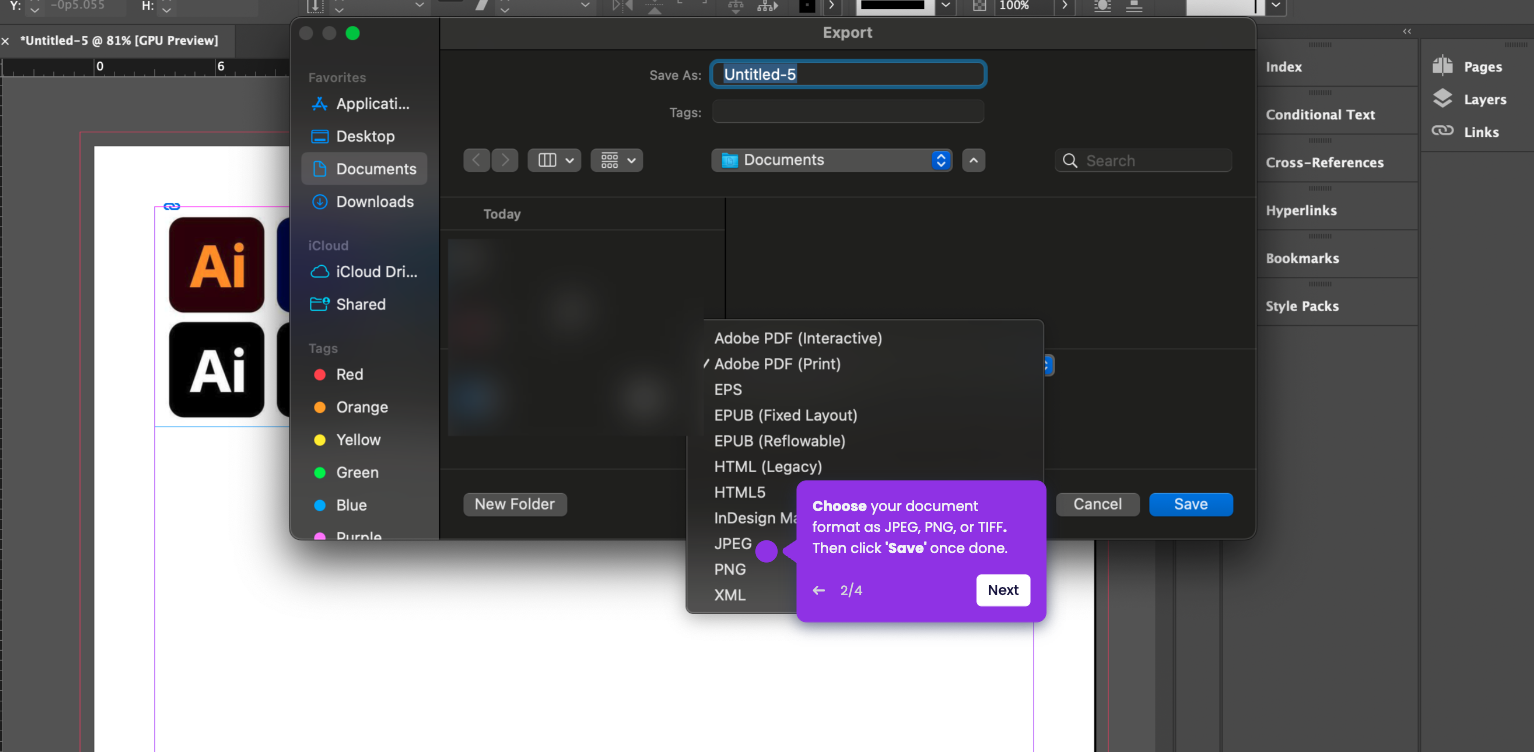1534x752 pixels.
Task: Click the Search field in Export dialog
Action: coord(1144,160)
